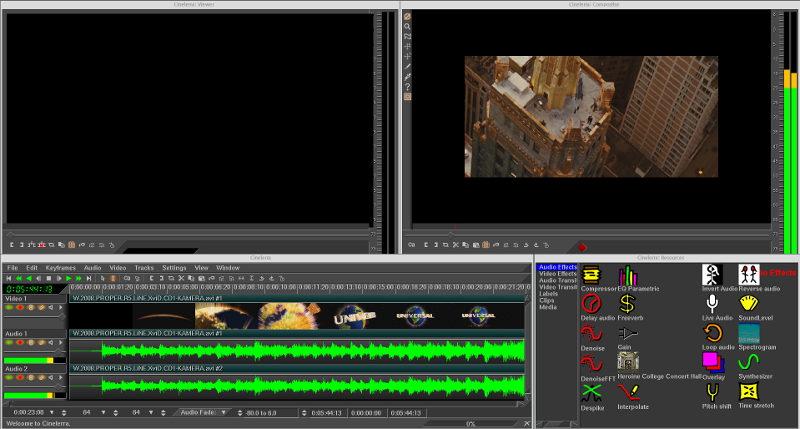Viewport: 800px width, 429px height.
Task: Mute the Video 1 track
Action: click(51, 308)
